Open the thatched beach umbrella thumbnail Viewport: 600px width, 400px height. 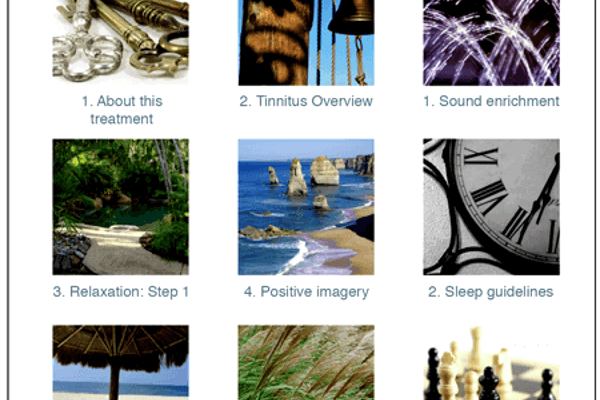click(121, 362)
